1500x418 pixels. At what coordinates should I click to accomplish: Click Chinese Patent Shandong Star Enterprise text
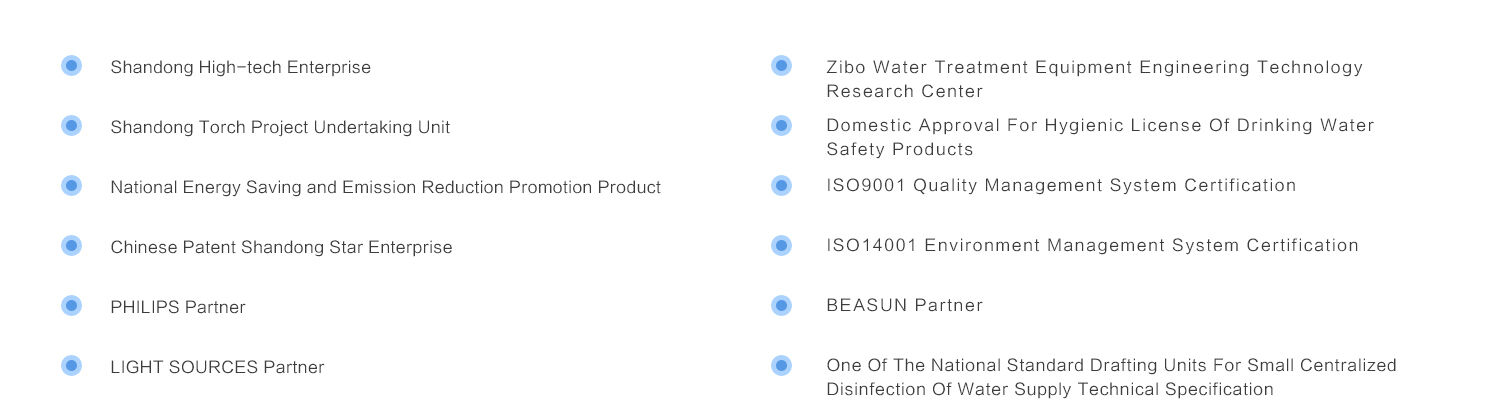[x=281, y=248]
